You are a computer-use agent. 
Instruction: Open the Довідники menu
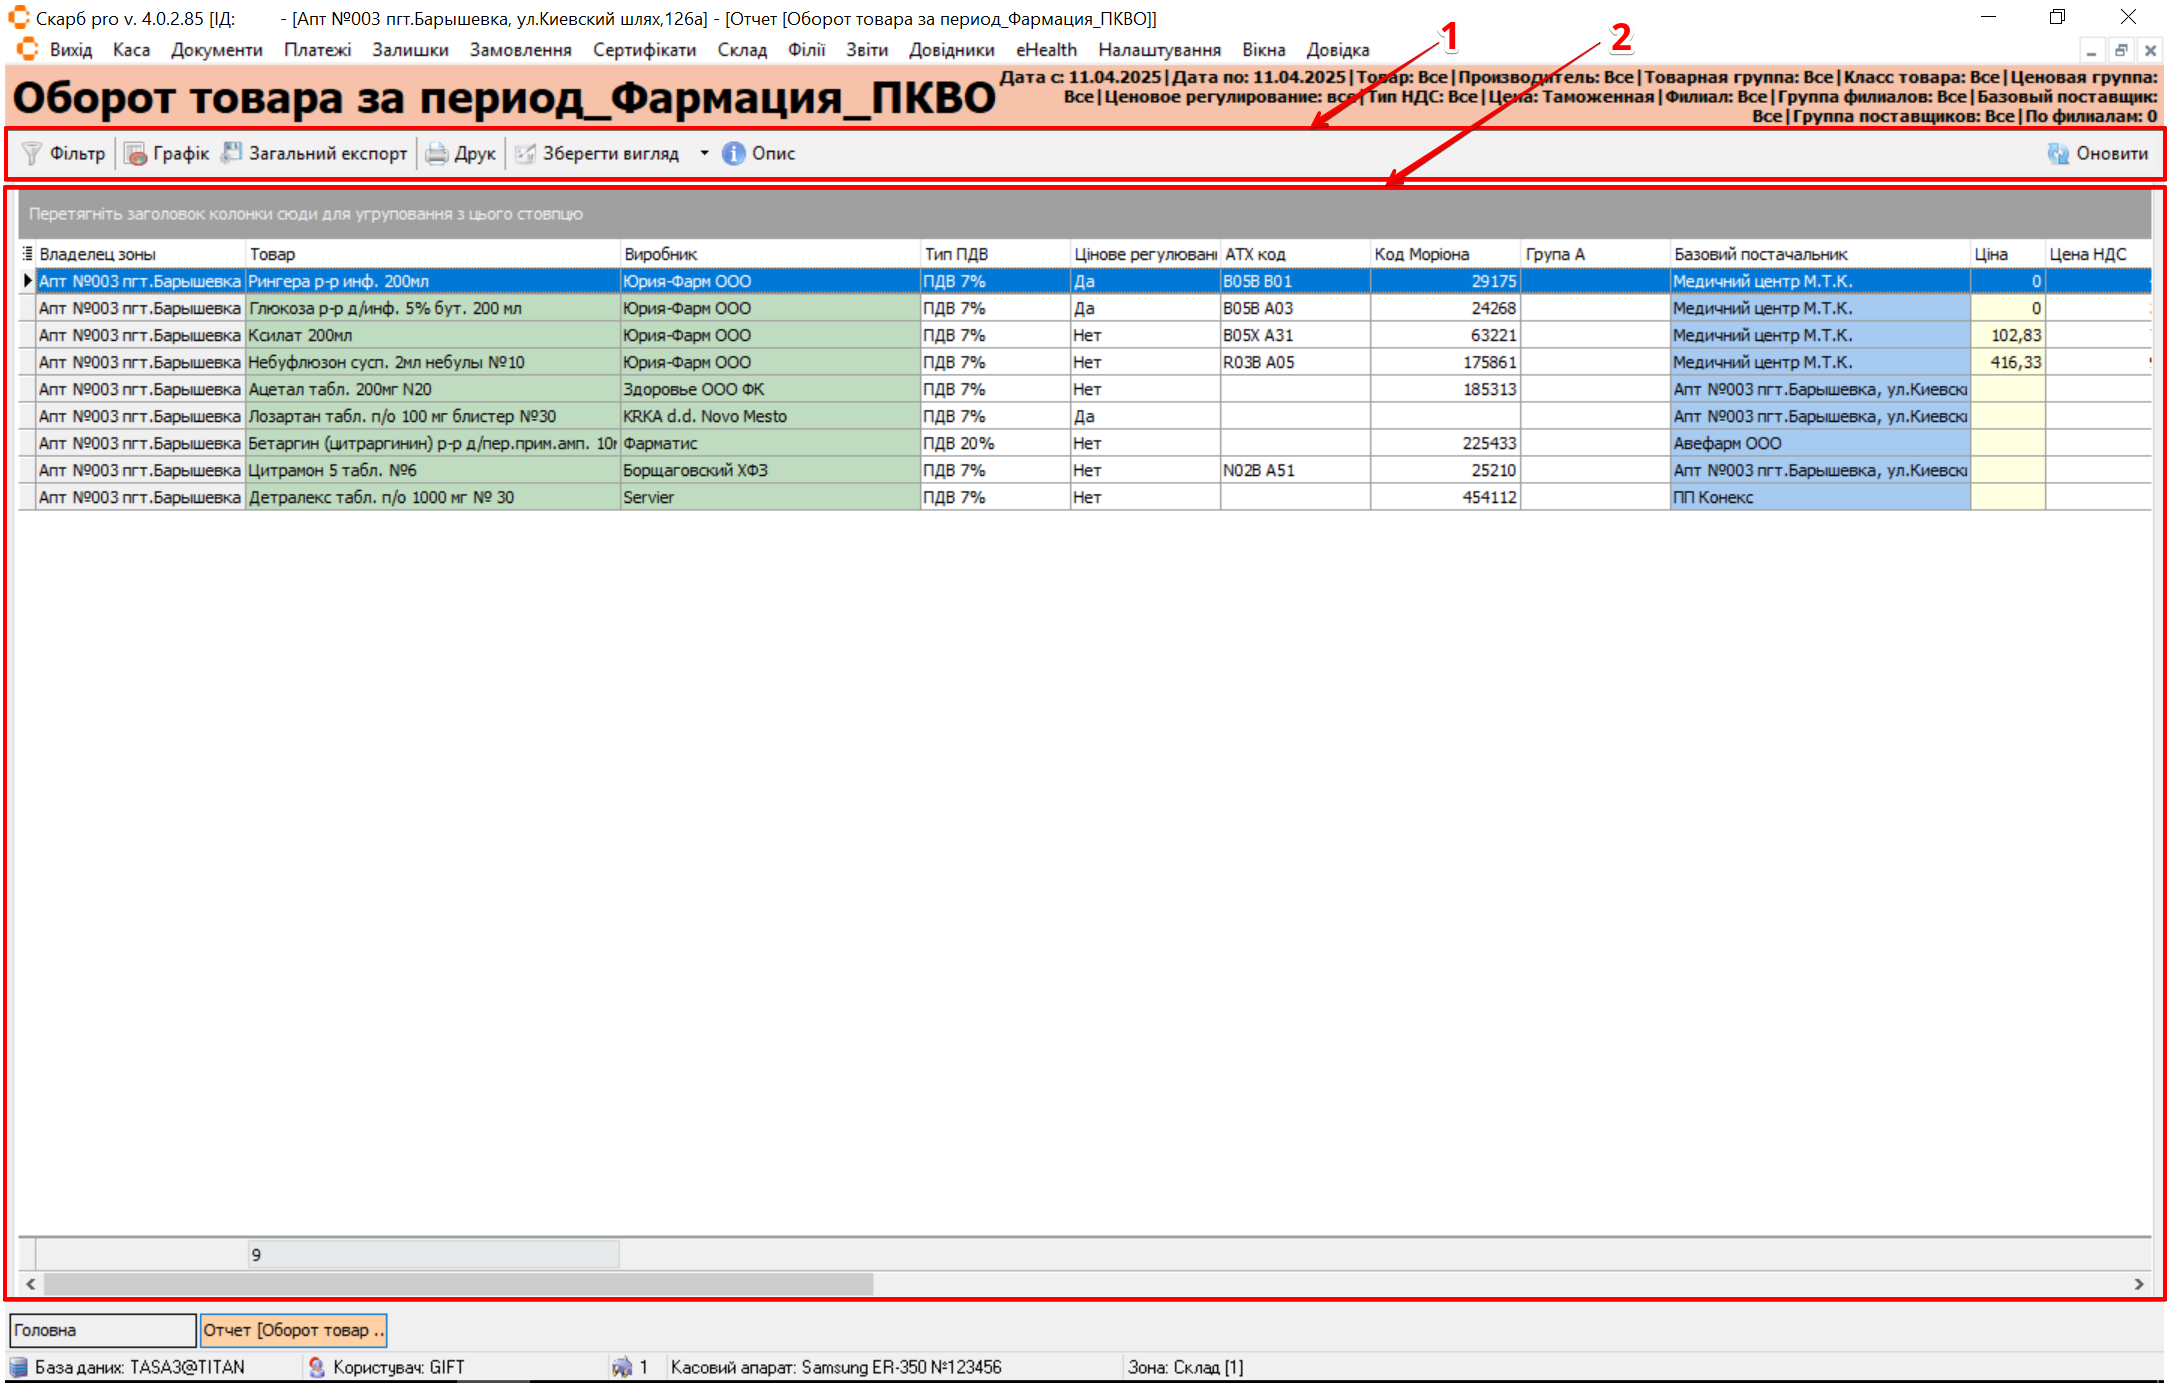tap(951, 50)
